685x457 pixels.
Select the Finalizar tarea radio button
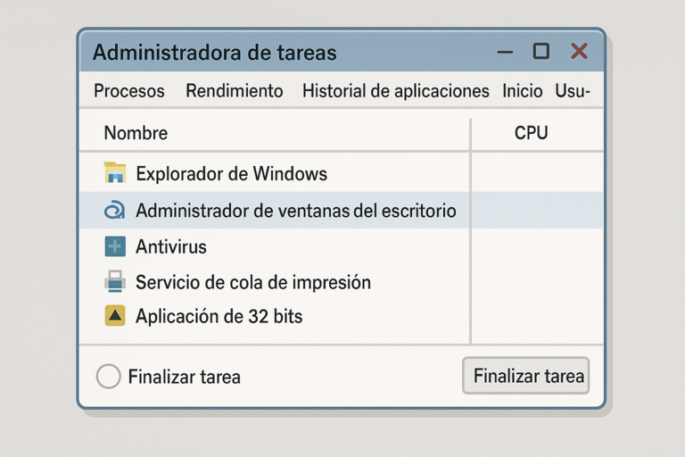(108, 377)
